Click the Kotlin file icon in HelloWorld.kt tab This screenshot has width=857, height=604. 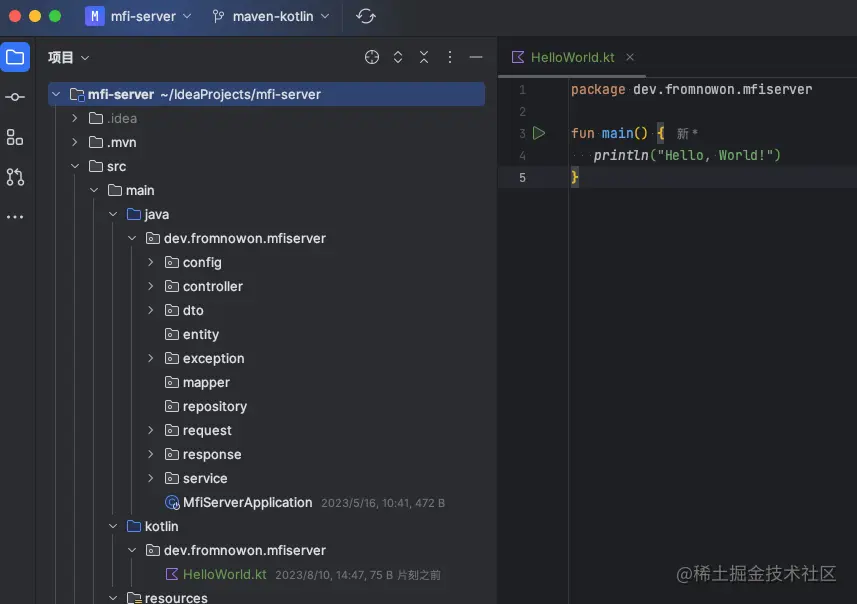pyautogui.click(x=517, y=57)
